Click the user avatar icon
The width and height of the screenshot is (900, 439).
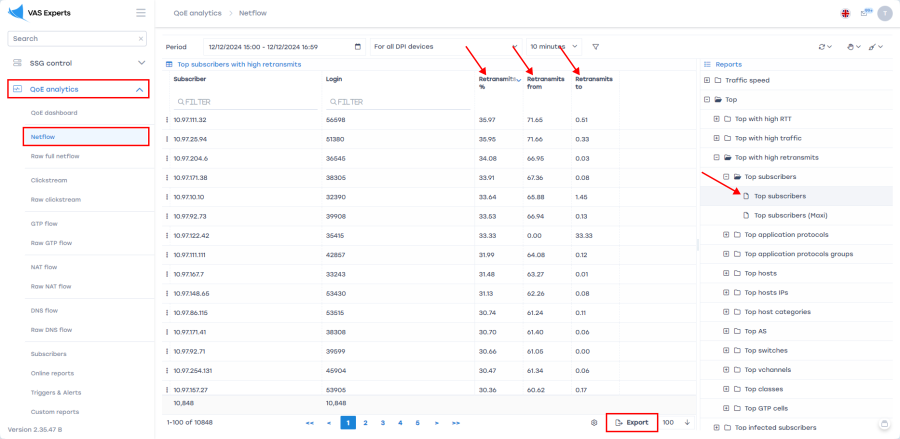[x=884, y=13]
